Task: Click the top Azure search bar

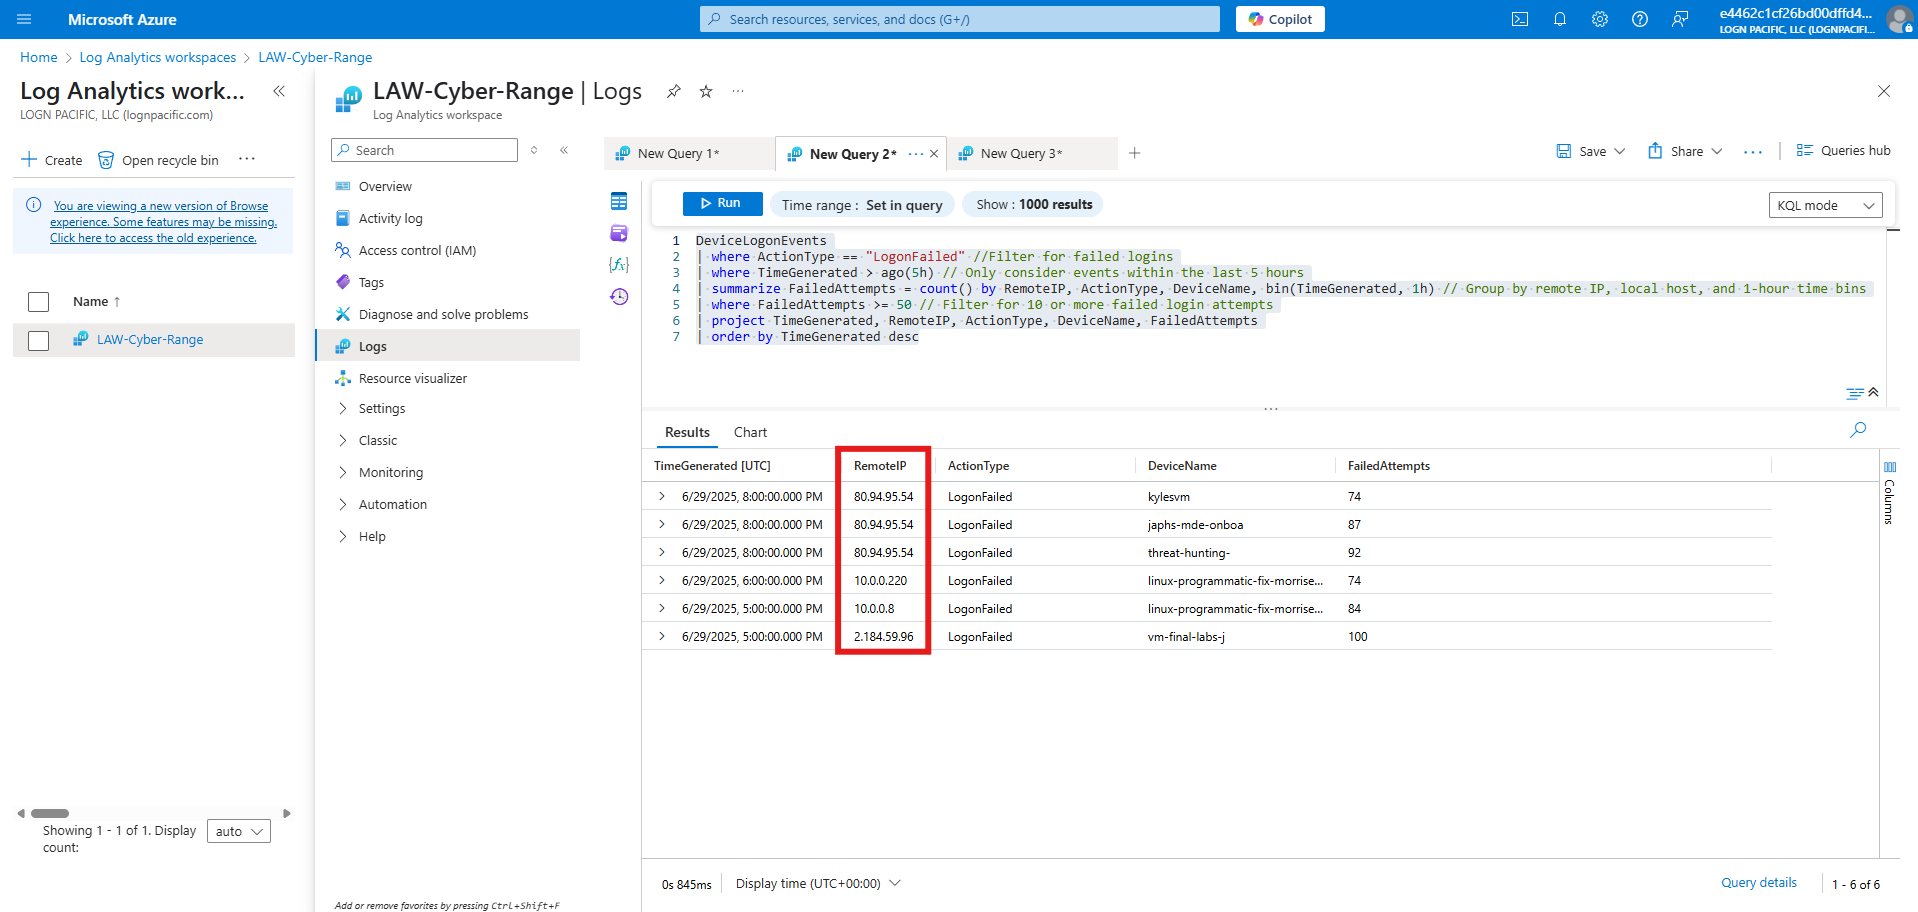Action: click(x=959, y=19)
